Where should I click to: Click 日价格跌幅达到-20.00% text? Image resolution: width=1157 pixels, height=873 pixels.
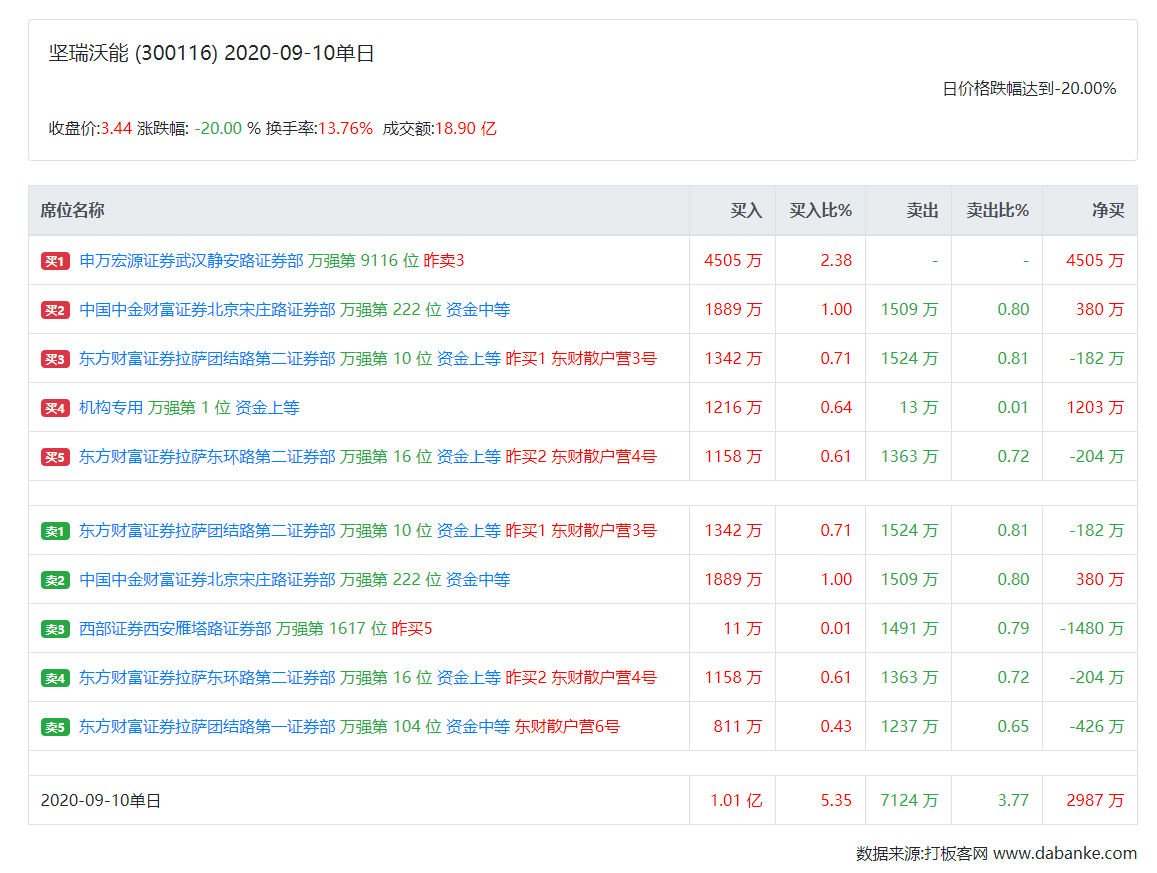tap(1029, 89)
